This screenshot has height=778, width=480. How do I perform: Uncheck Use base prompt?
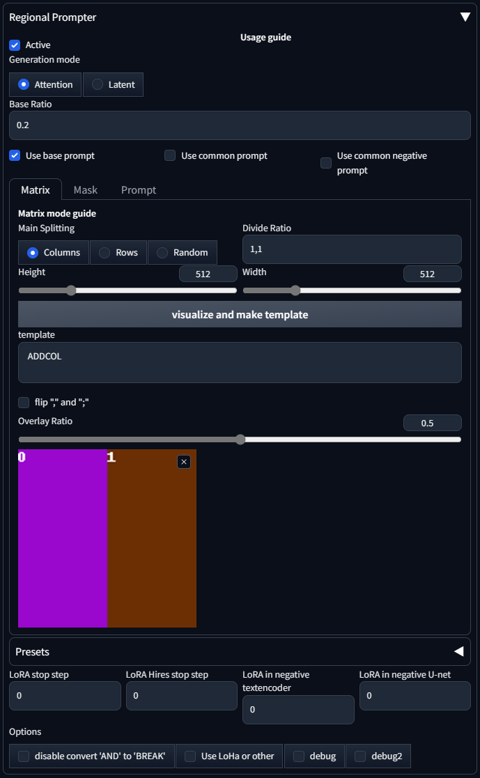coord(15,155)
